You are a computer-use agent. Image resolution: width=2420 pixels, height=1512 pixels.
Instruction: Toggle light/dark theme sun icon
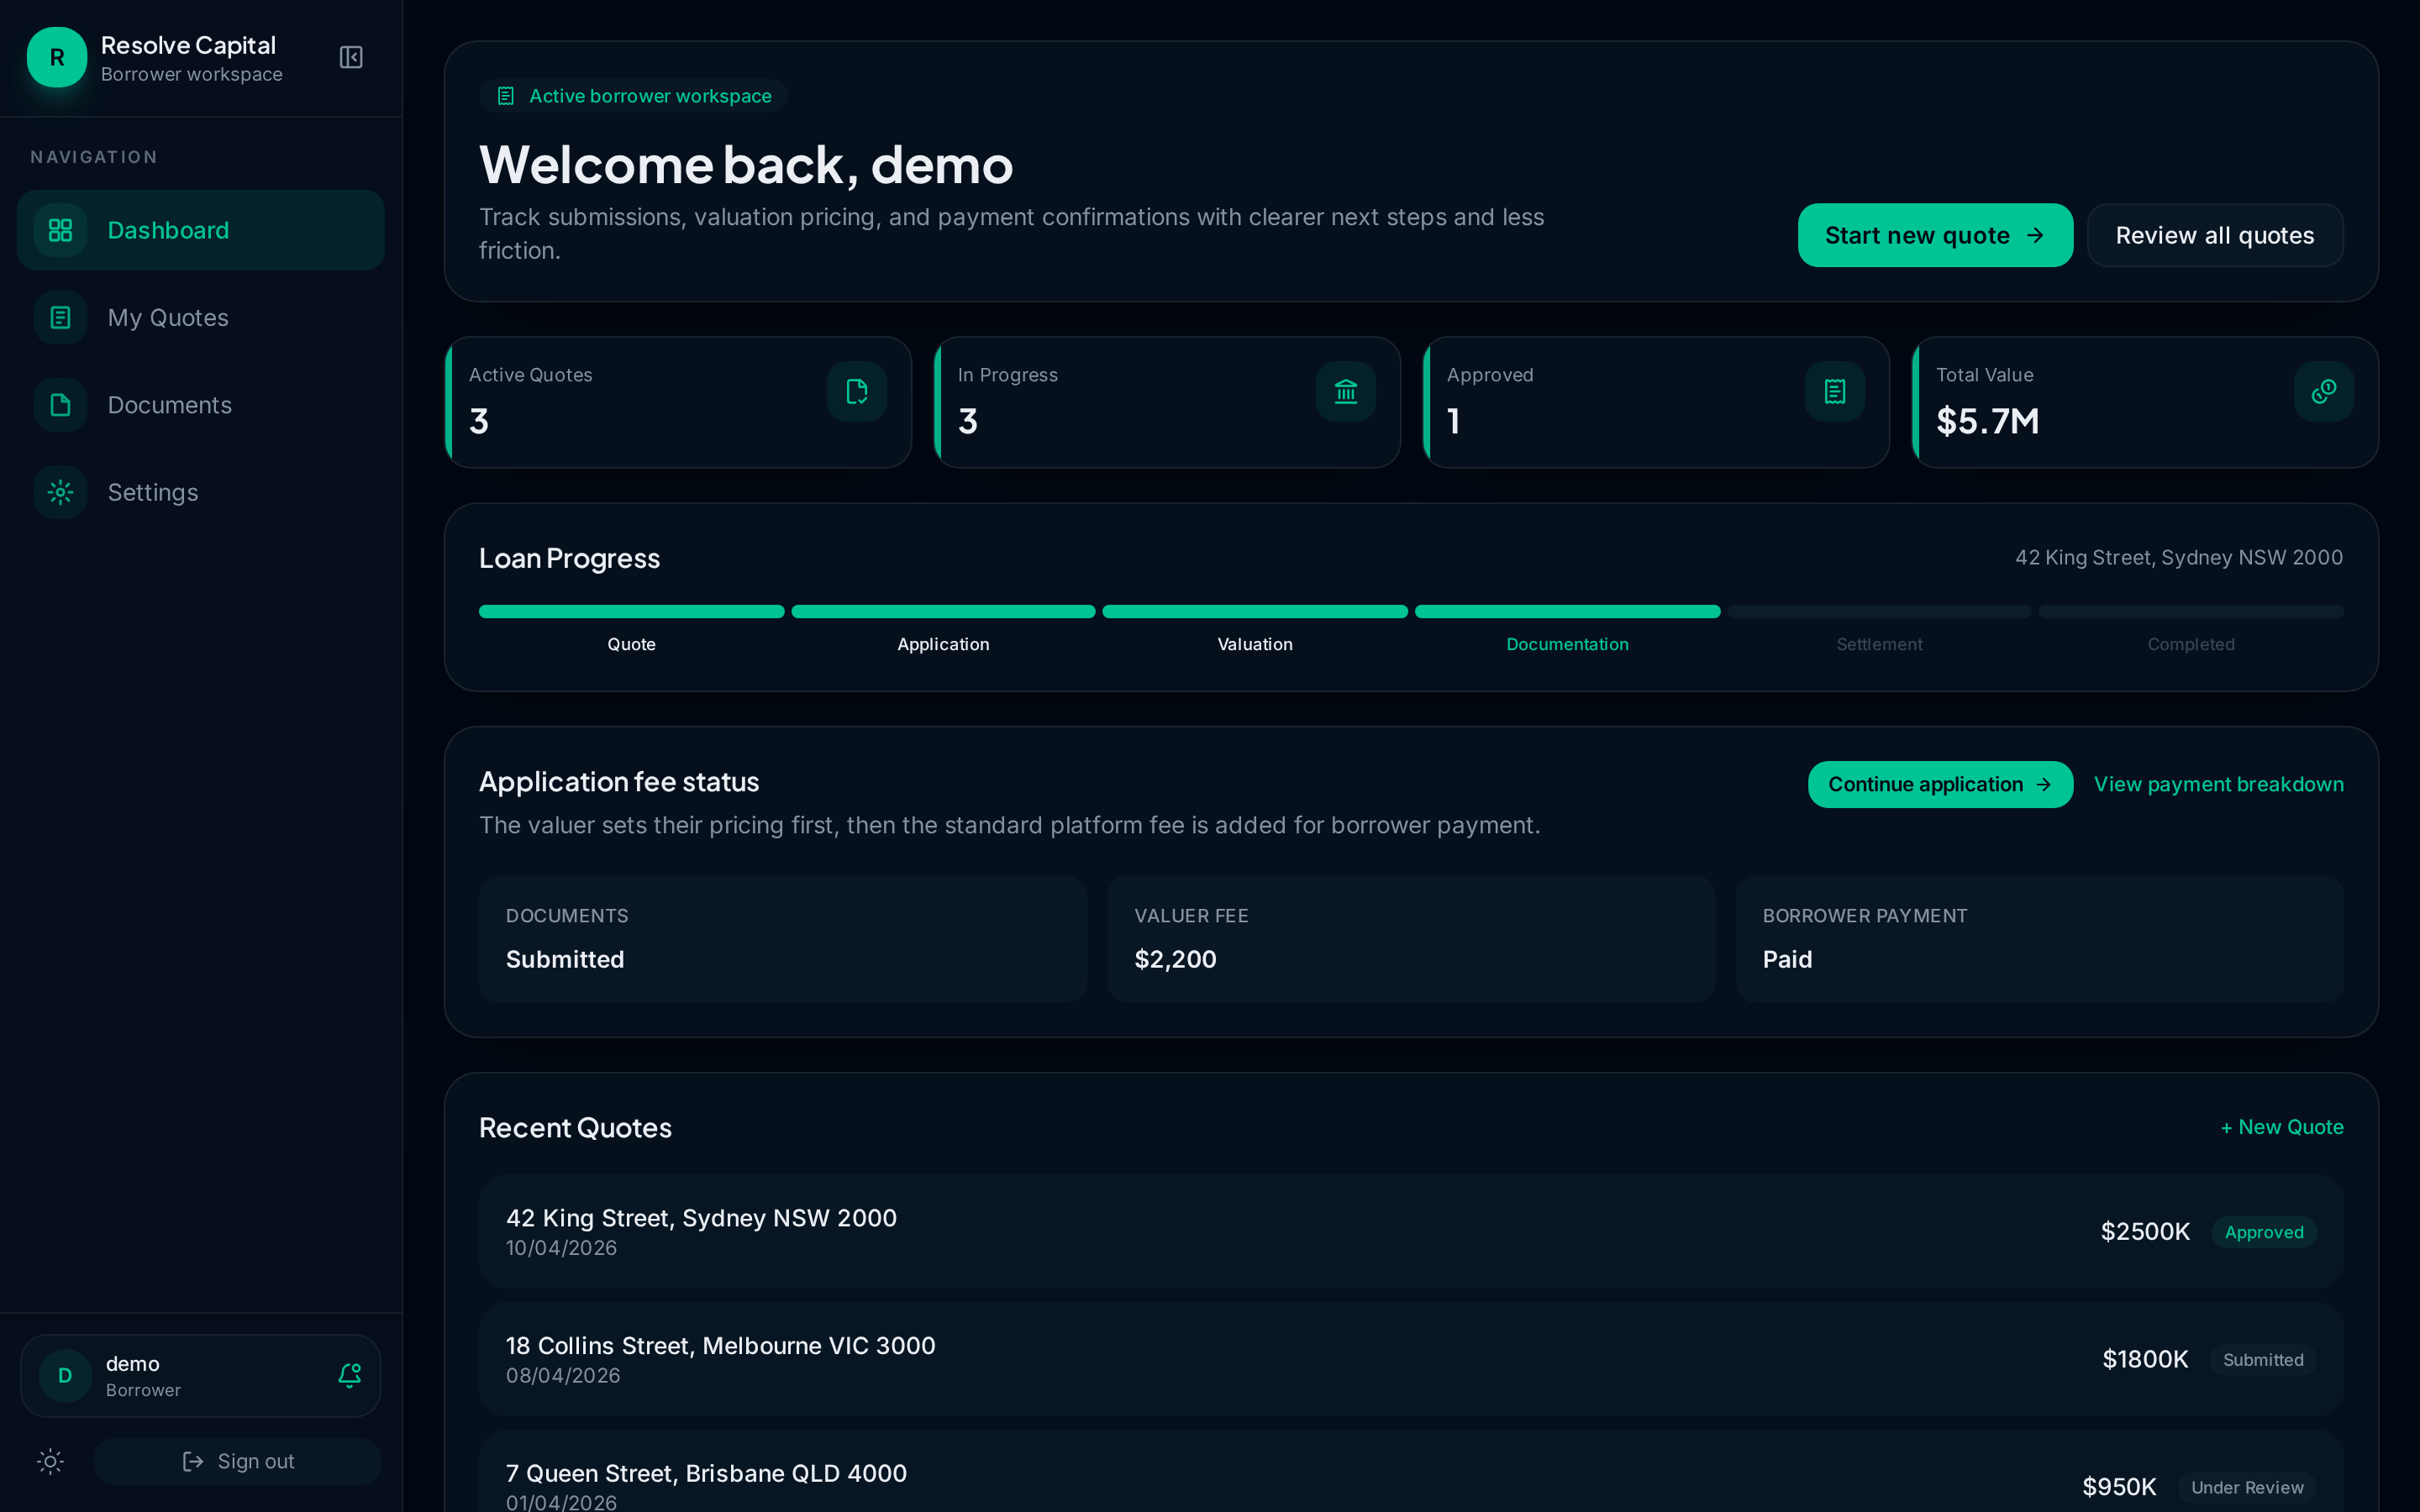click(50, 1461)
